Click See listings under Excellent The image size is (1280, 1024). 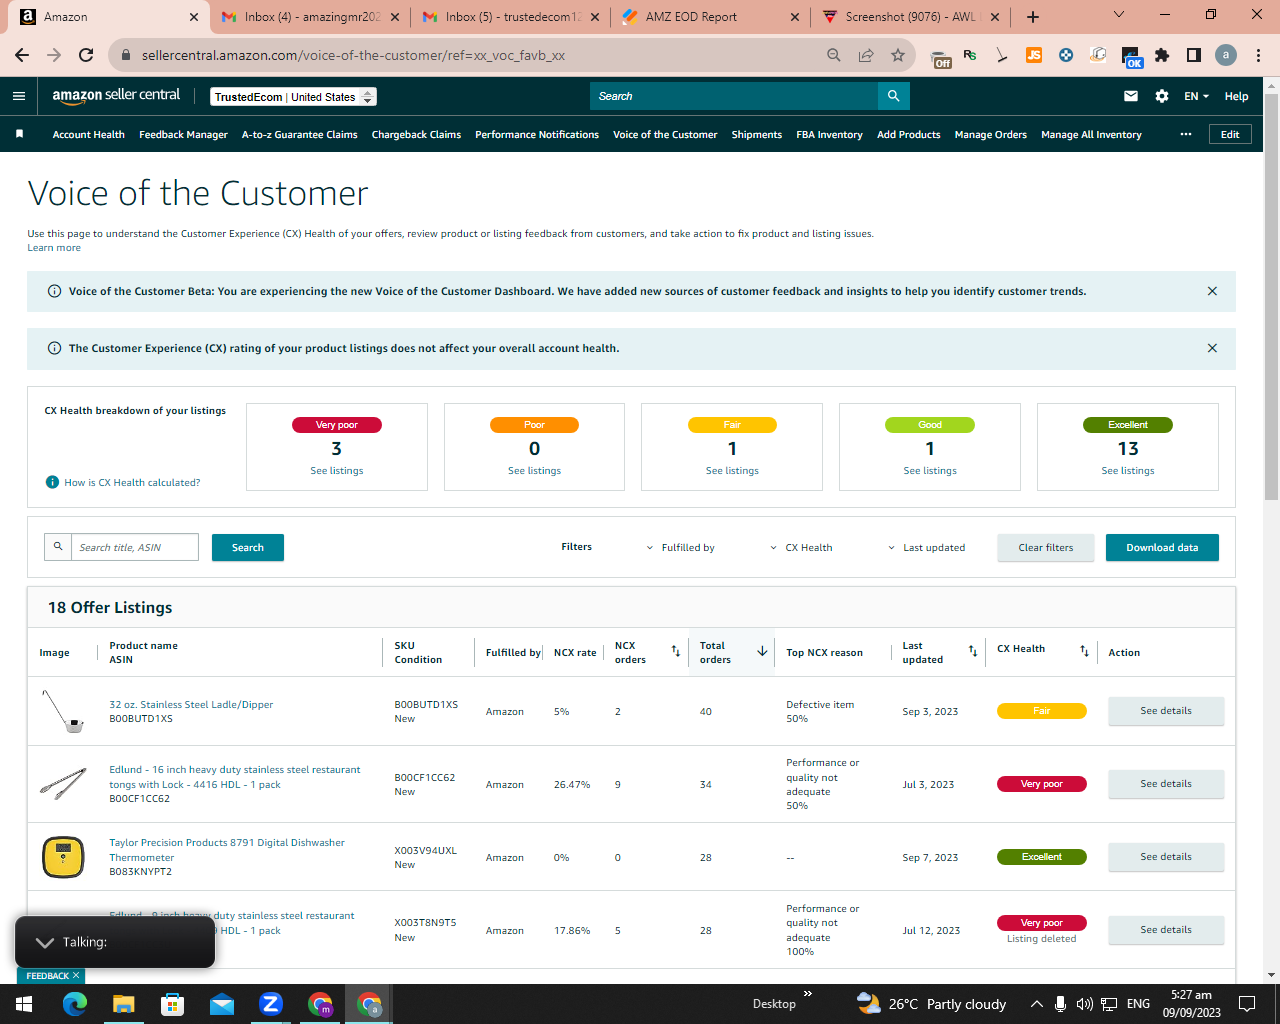click(x=1128, y=471)
